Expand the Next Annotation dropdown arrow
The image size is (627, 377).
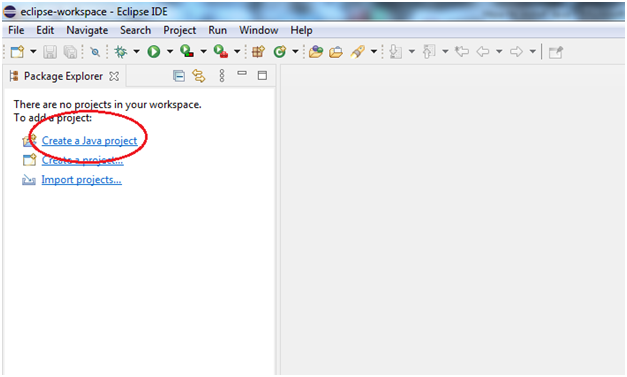click(412, 52)
